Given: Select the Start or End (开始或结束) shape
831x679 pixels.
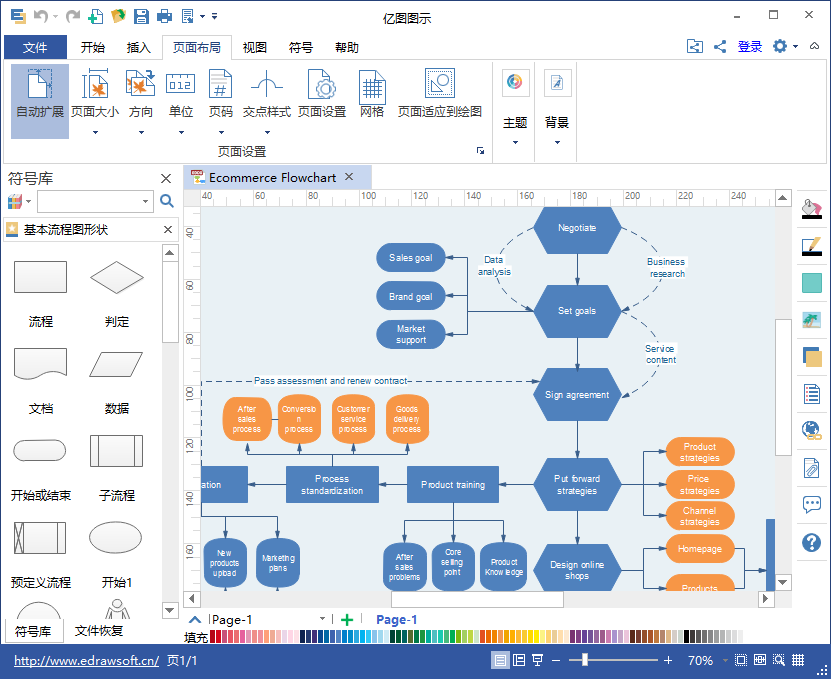Looking at the screenshot, I should click(x=40, y=451).
